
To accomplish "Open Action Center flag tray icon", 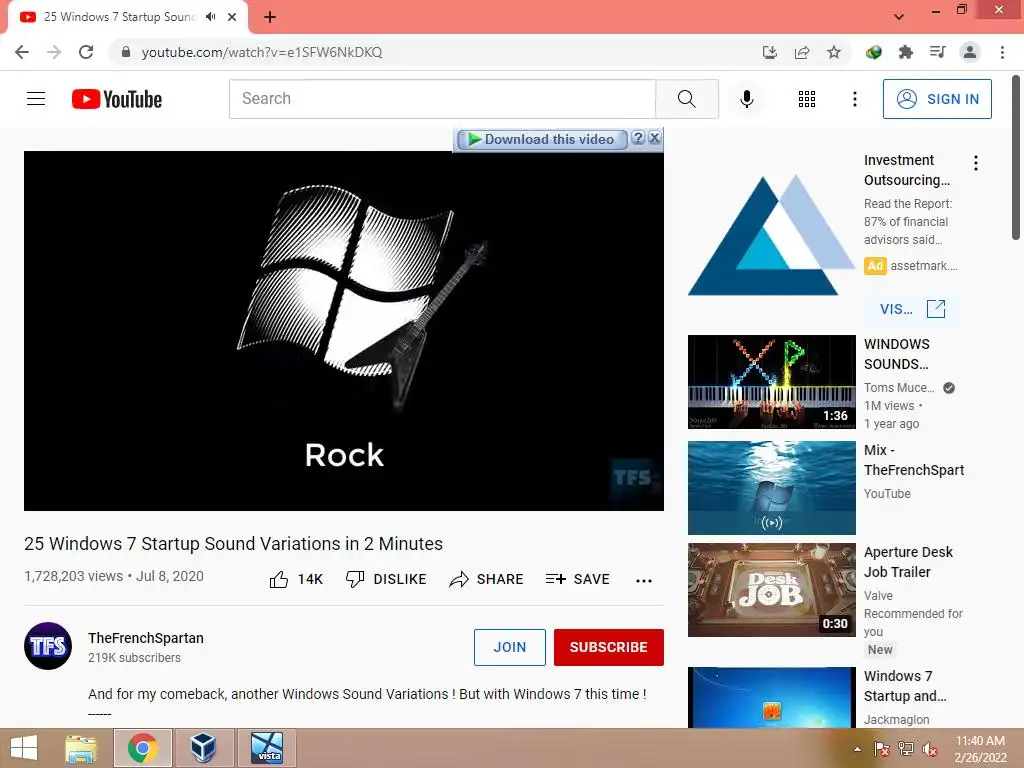I will point(882,749).
